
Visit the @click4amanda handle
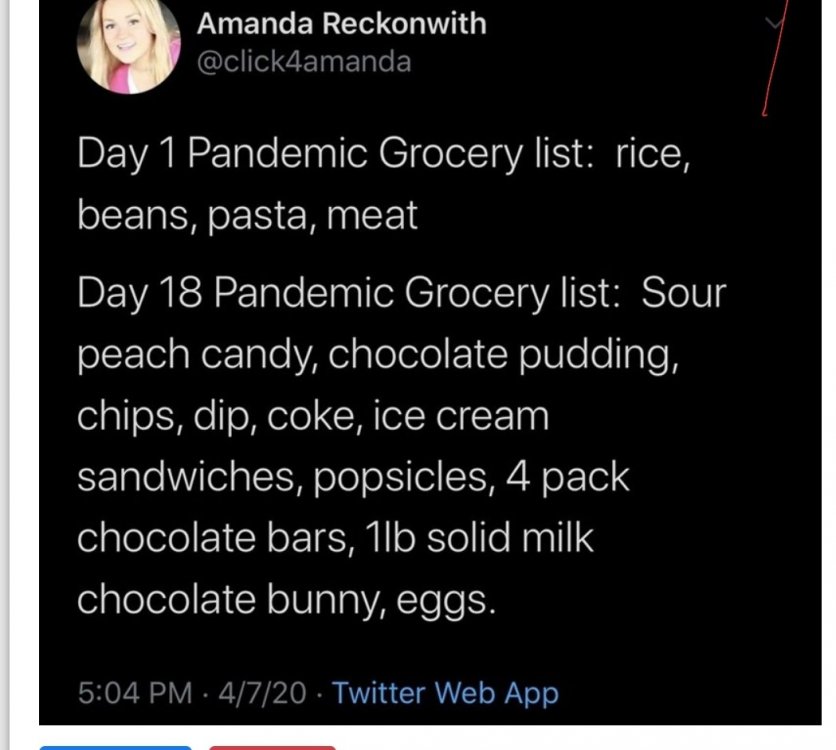pyautogui.click(x=304, y=61)
